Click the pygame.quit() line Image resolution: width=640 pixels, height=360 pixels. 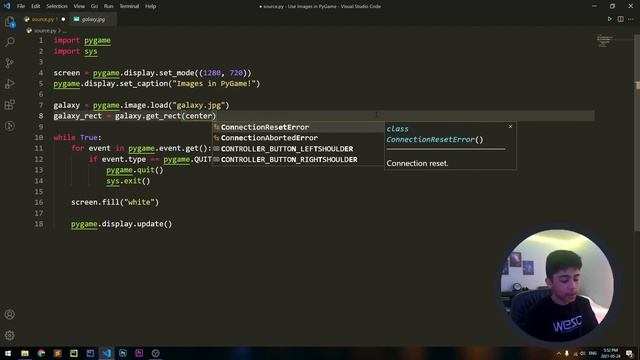point(135,170)
